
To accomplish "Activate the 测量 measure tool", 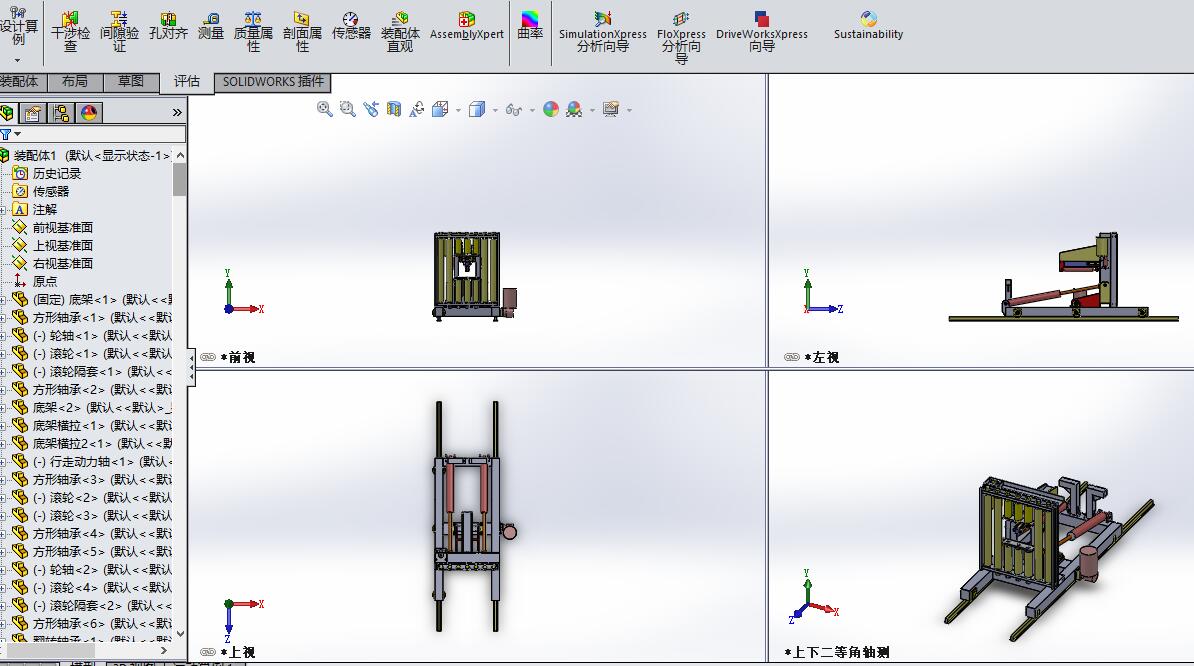I will point(211,26).
